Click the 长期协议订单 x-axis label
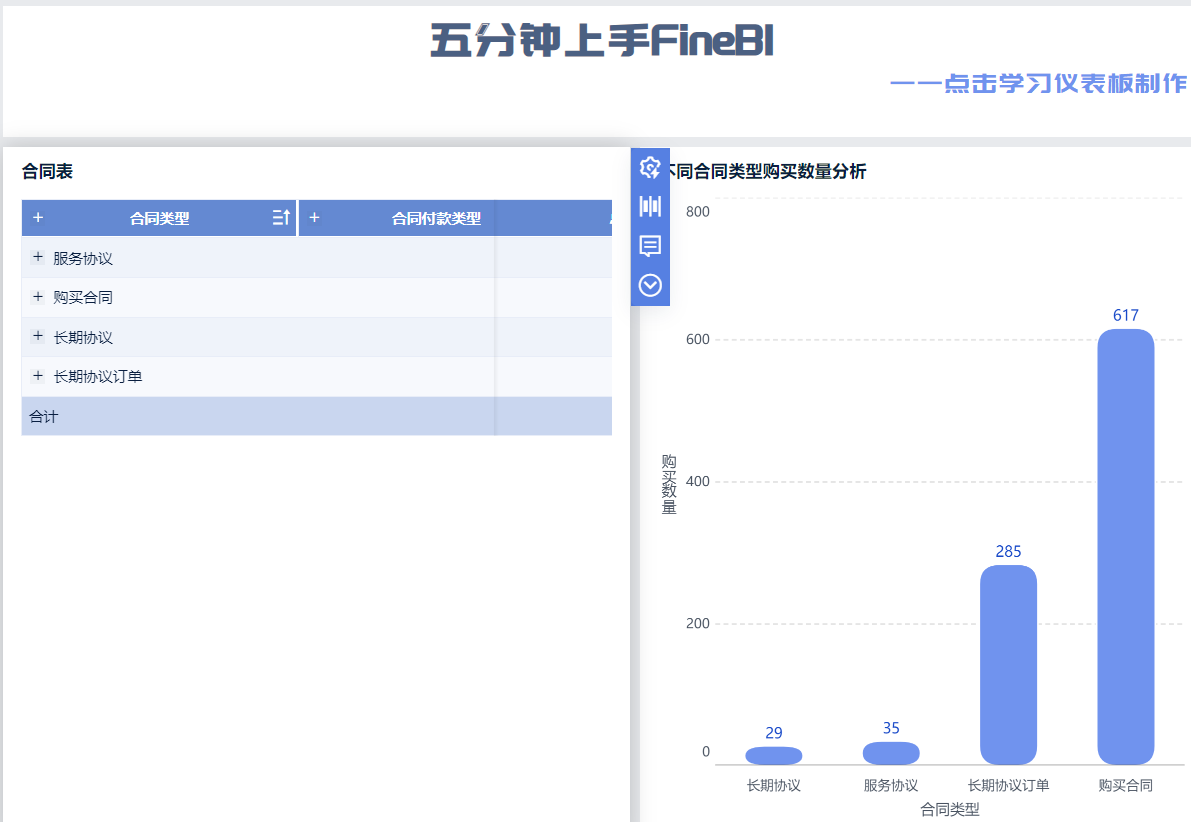This screenshot has height=822, width=1191. [1009, 786]
